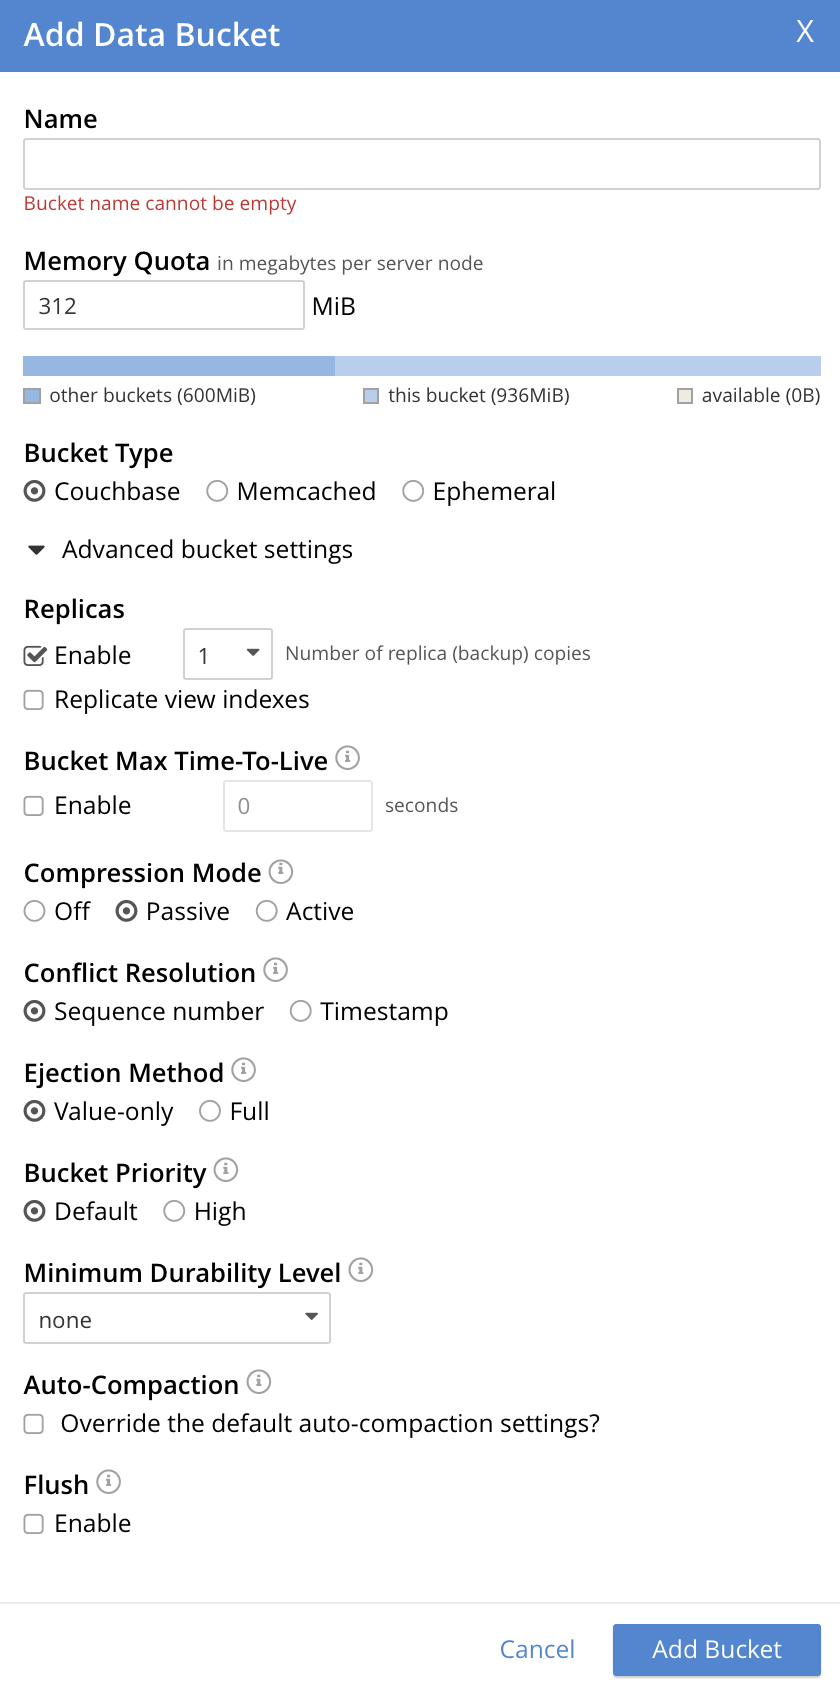Click the Add Bucket button
This screenshot has height=1692, width=840.
coord(717,1650)
